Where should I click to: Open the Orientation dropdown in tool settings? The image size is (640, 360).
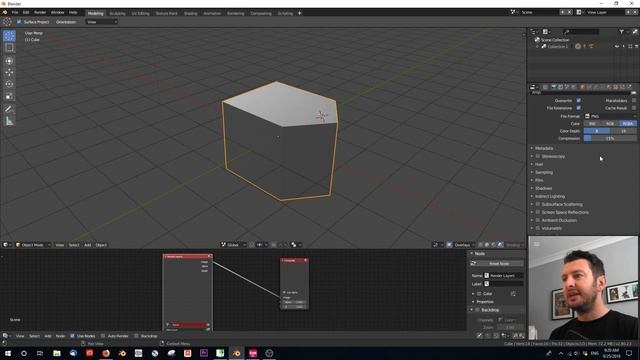coord(102,22)
